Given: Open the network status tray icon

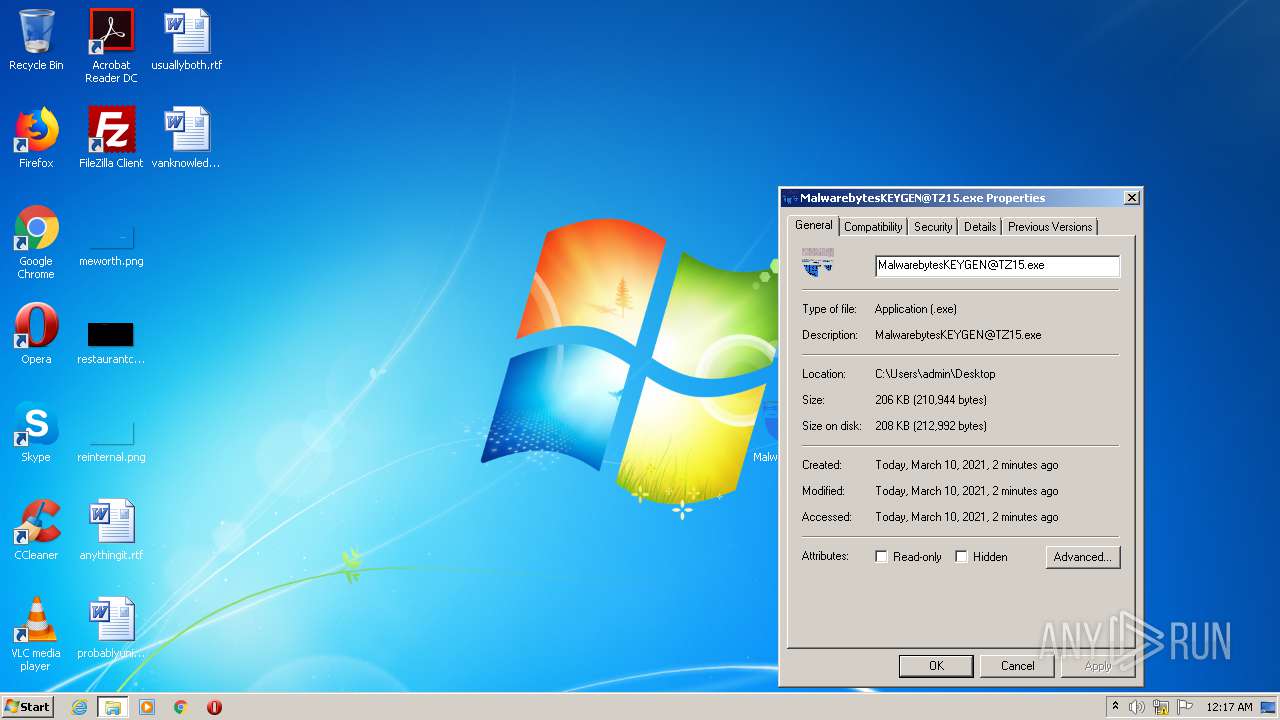Looking at the screenshot, I should tap(1161, 707).
